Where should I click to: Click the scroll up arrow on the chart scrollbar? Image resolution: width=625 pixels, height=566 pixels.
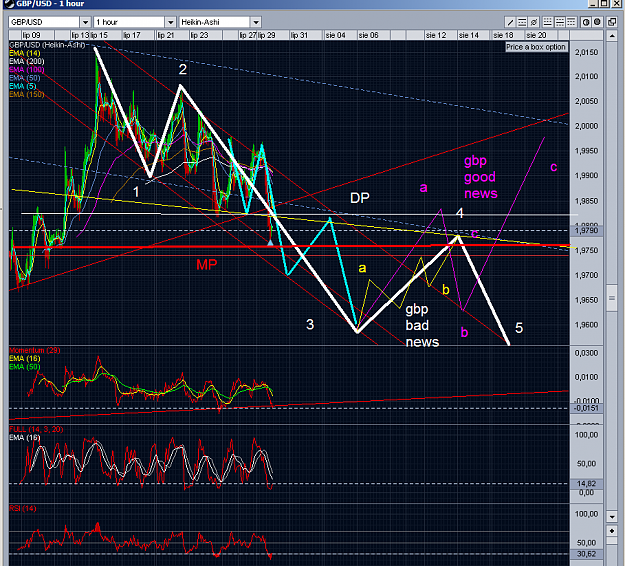click(x=612, y=36)
